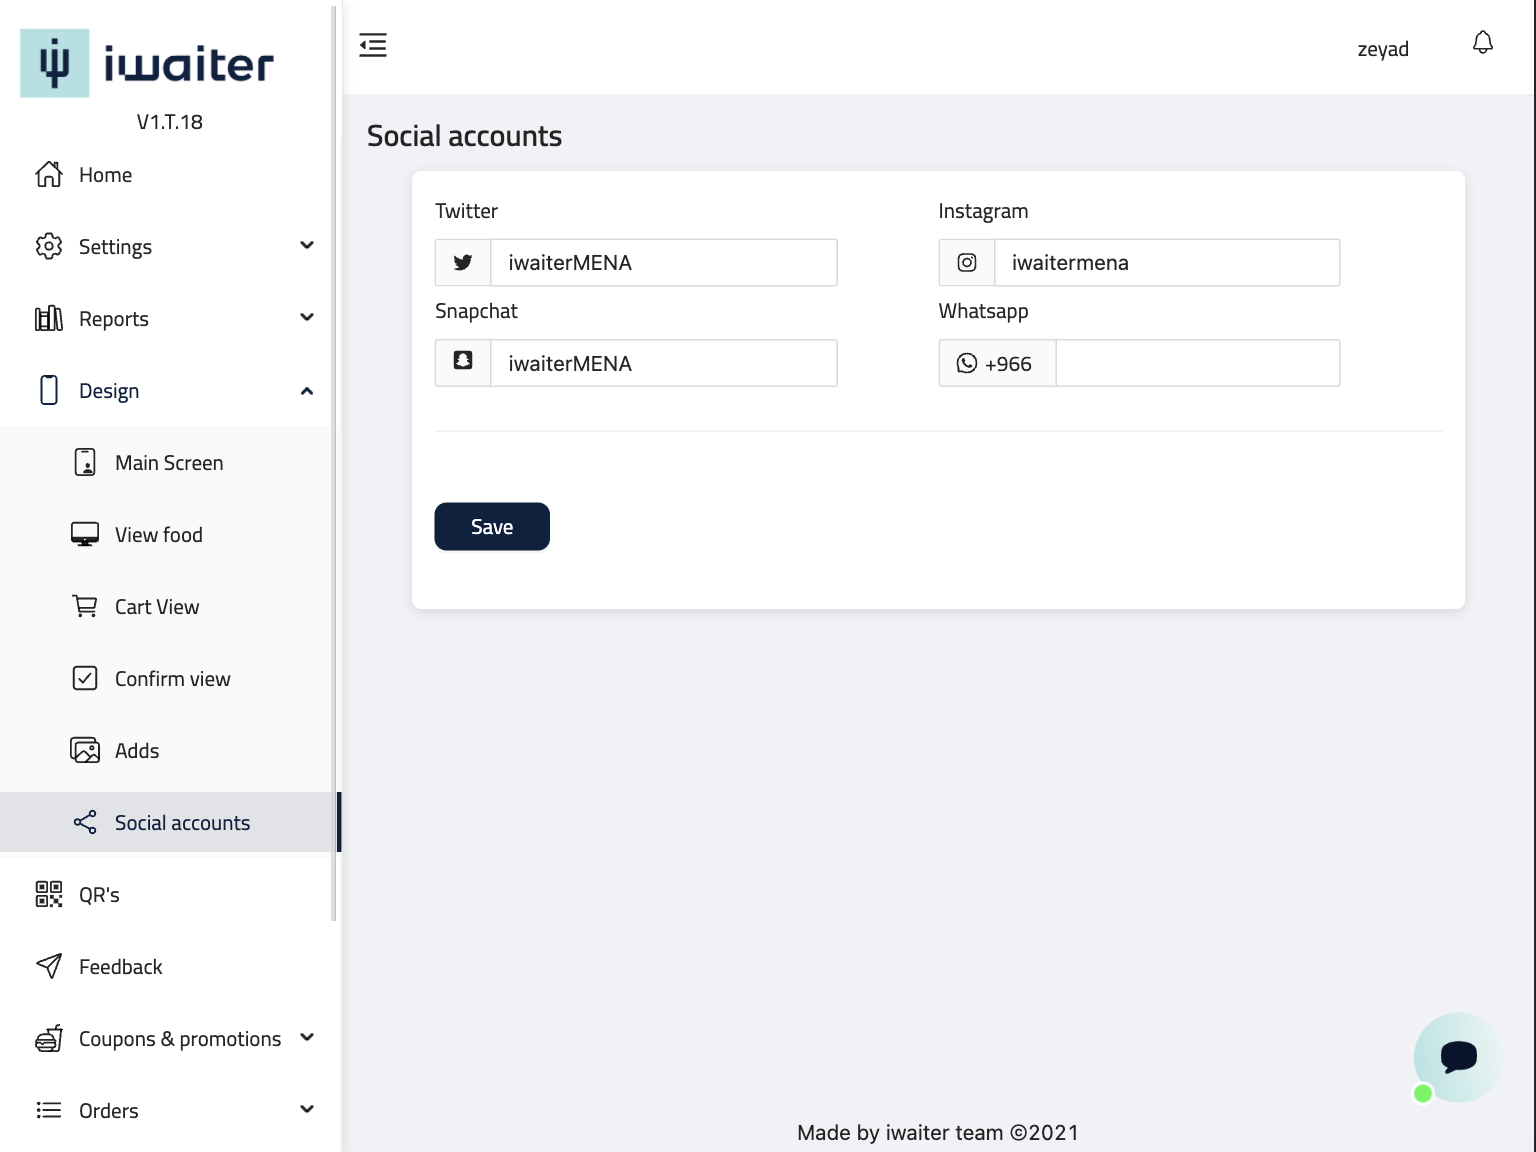Screen dimensions: 1536x1152
Task: Click the QR's grid icon in the sidebar
Action: (49, 894)
